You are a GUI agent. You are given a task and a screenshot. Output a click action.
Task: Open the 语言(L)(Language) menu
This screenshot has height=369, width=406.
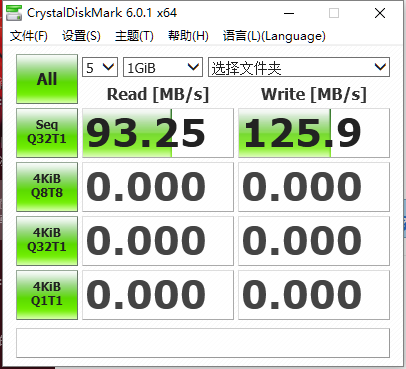(x=274, y=36)
